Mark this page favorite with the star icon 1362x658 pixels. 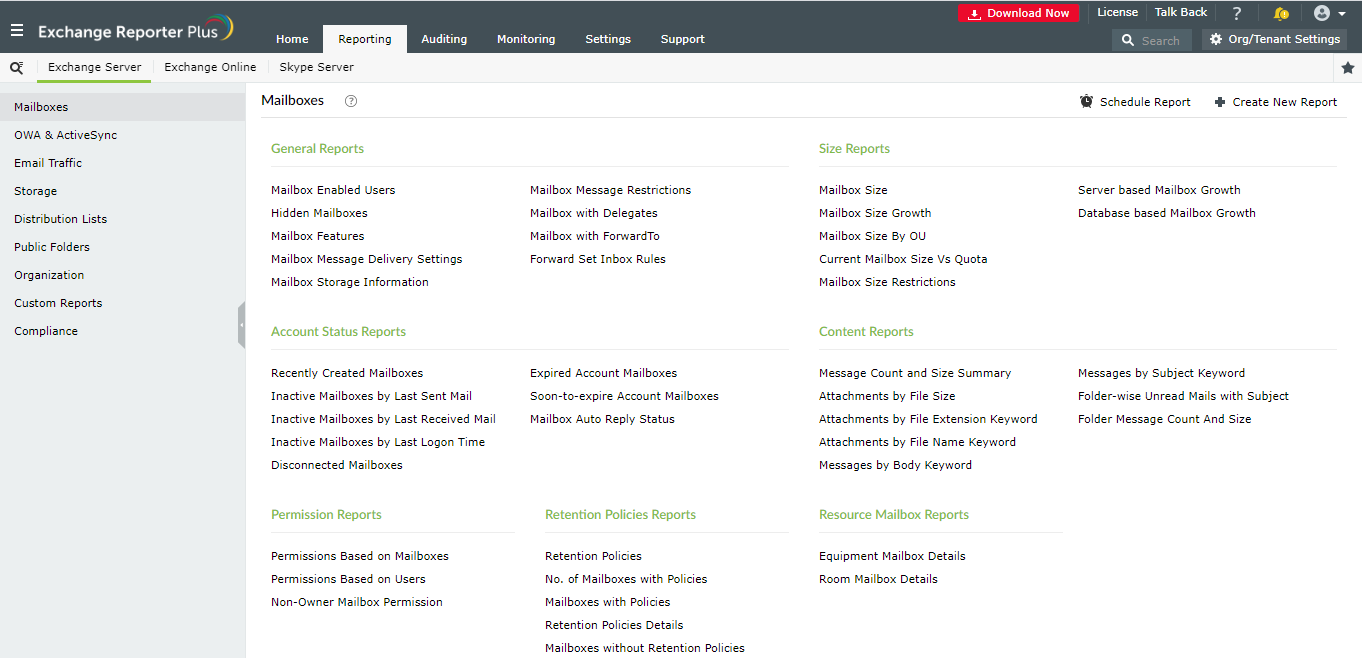pos(1347,67)
